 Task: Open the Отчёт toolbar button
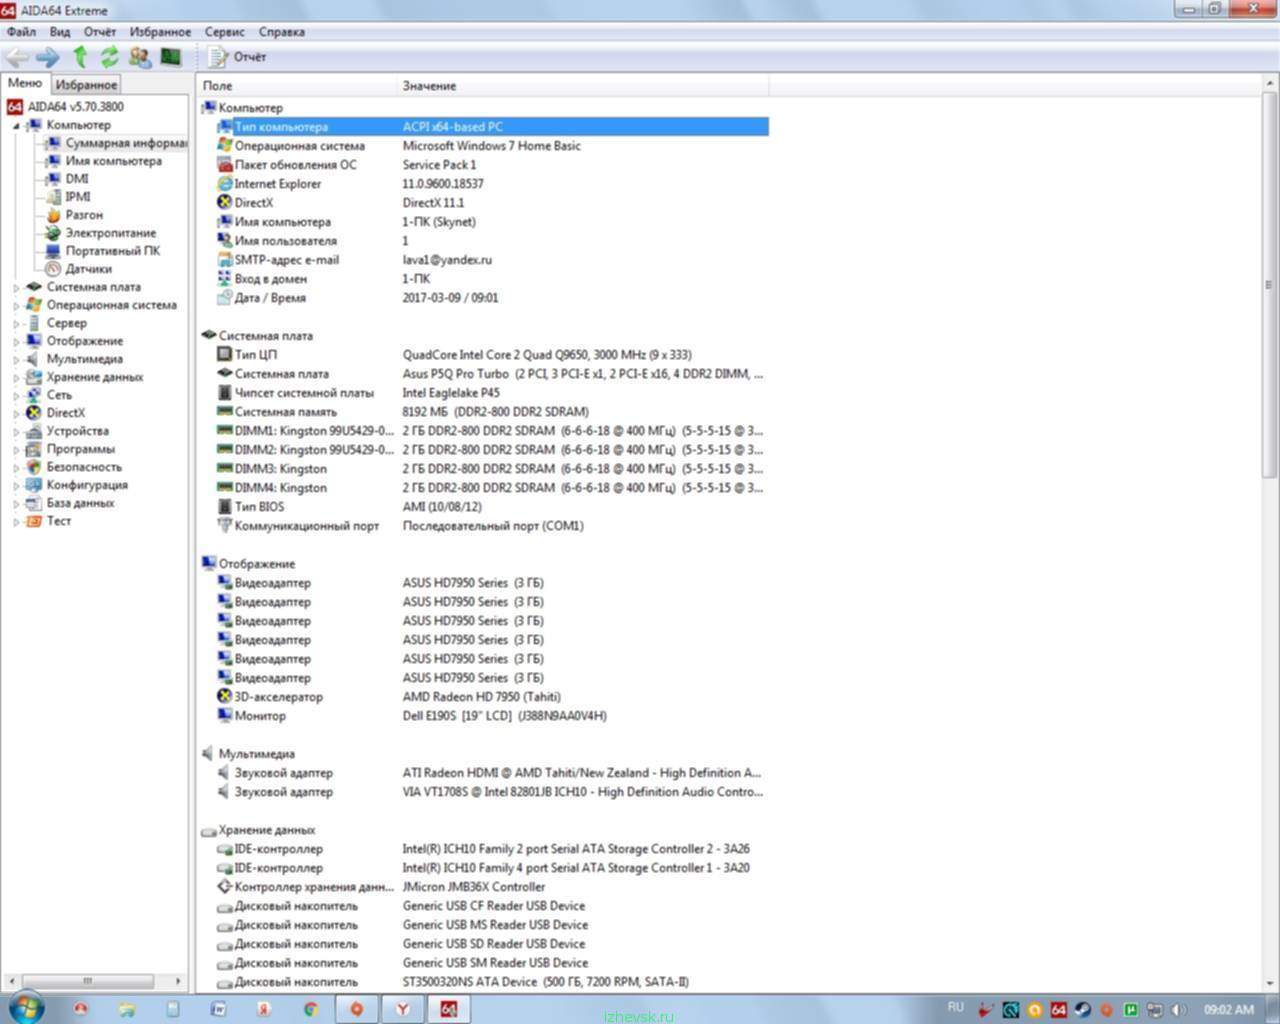[x=237, y=57]
